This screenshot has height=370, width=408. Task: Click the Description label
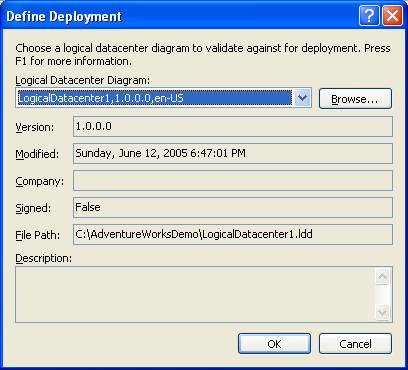pyautogui.click(x=43, y=258)
